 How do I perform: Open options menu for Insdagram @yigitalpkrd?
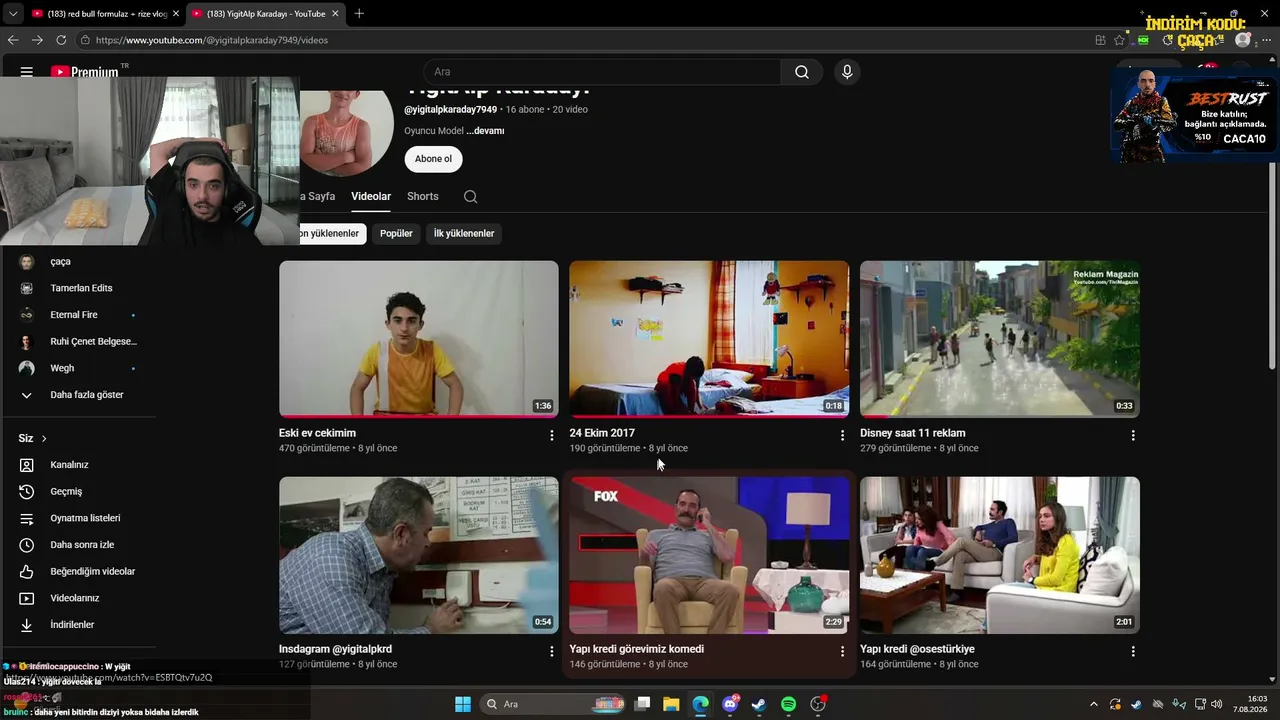551,652
